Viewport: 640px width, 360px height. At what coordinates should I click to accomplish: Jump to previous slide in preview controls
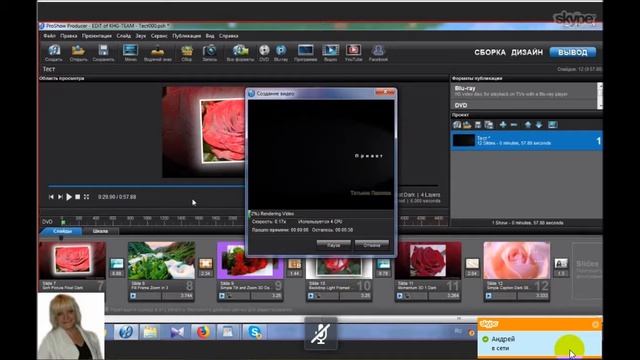[51, 197]
